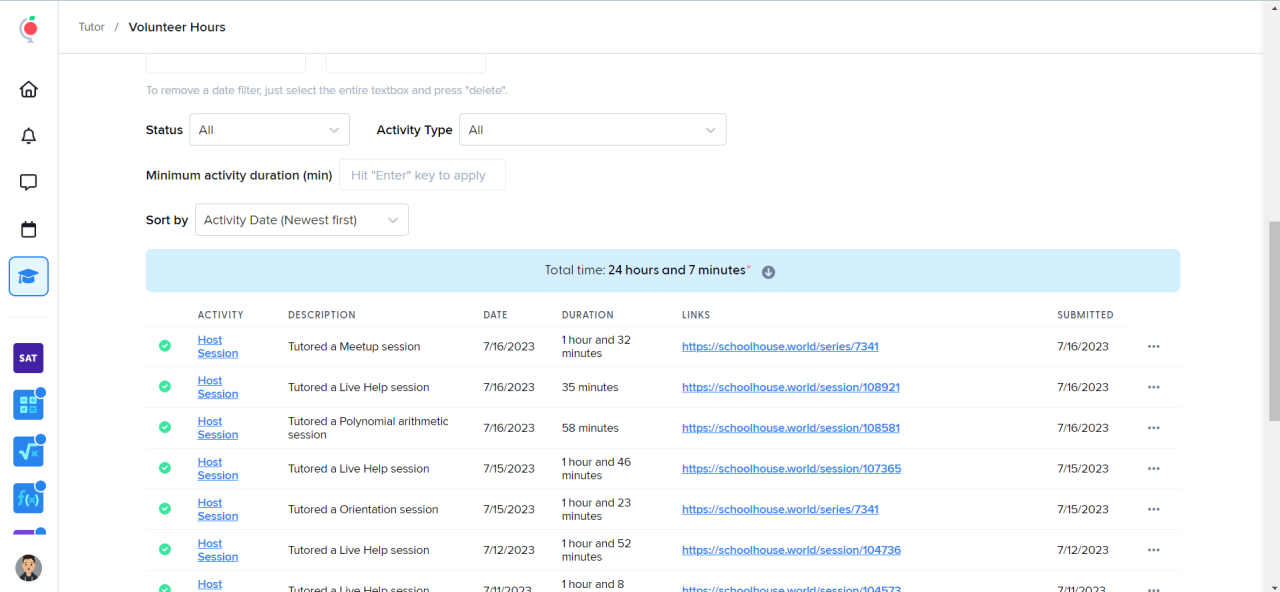
Task: Open Host Session link for 1 hour 46 row
Action: (218, 468)
